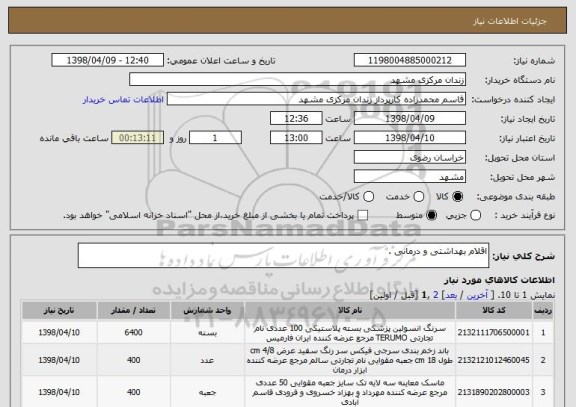Select product code 213189020280003
The image size is (576, 407).
coord(493,392)
